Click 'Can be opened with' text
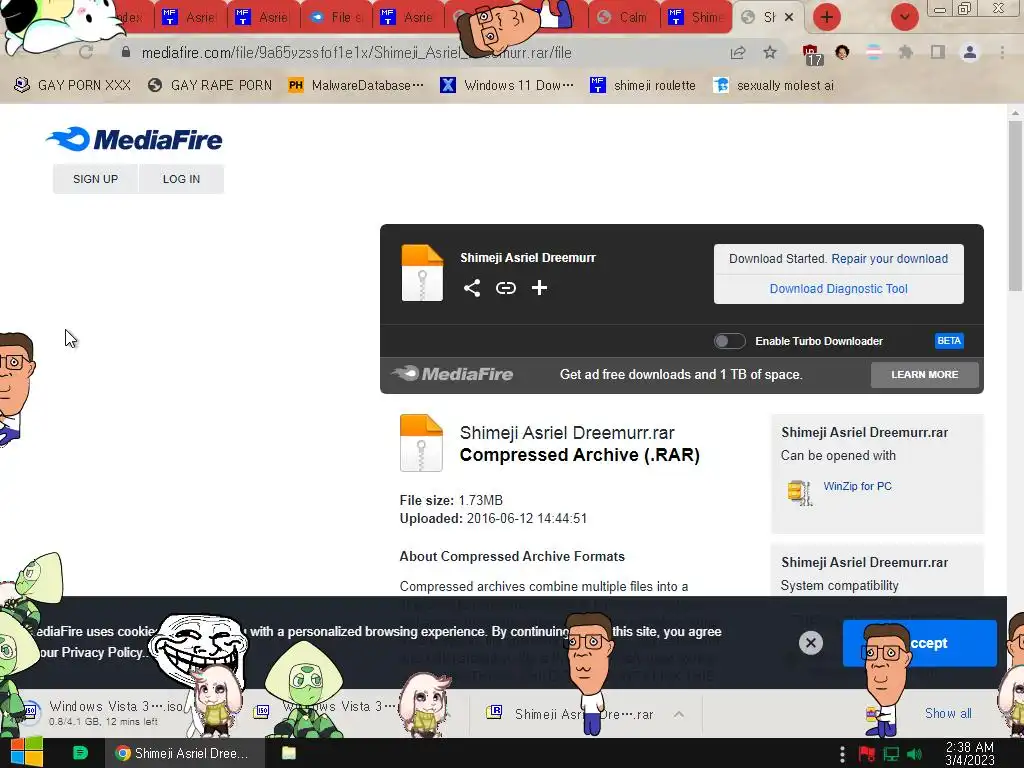The width and height of the screenshot is (1024, 768). click(x=838, y=455)
